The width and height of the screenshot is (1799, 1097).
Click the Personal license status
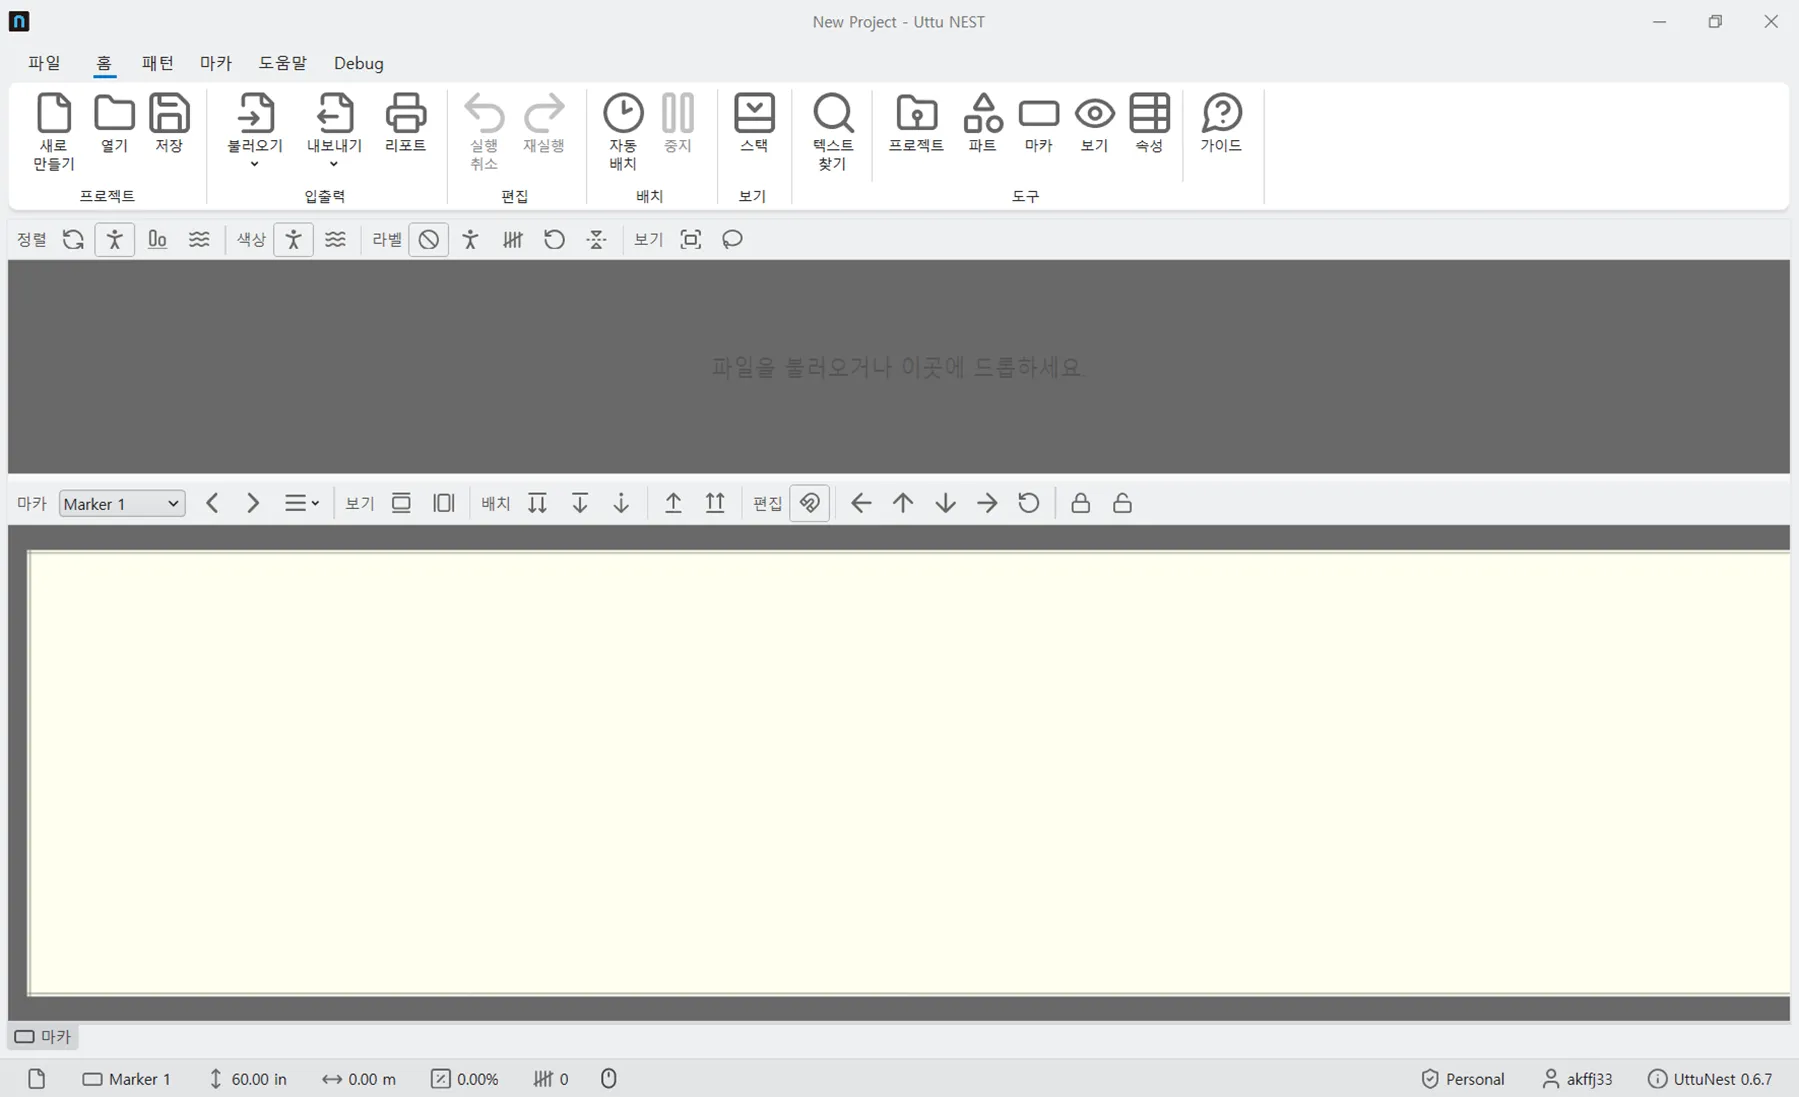click(1463, 1079)
